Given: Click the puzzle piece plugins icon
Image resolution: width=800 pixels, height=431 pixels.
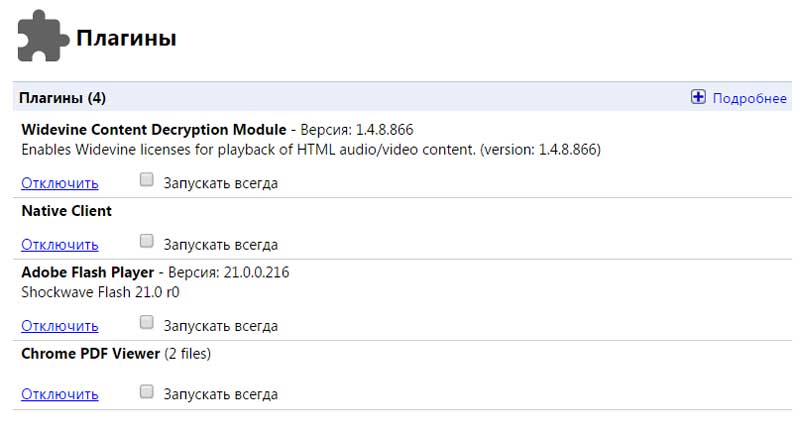Looking at the screenshot, I should coord(43,36).
